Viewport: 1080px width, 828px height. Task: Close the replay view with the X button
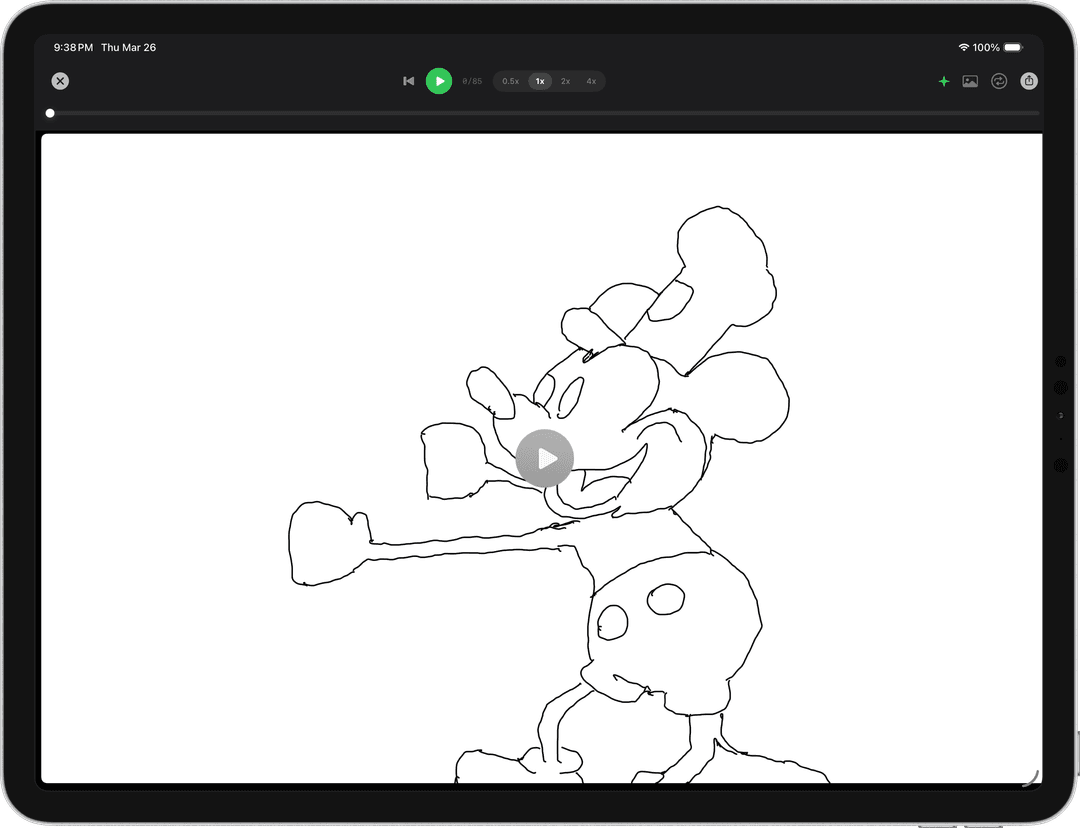click(x=60, y=81)
